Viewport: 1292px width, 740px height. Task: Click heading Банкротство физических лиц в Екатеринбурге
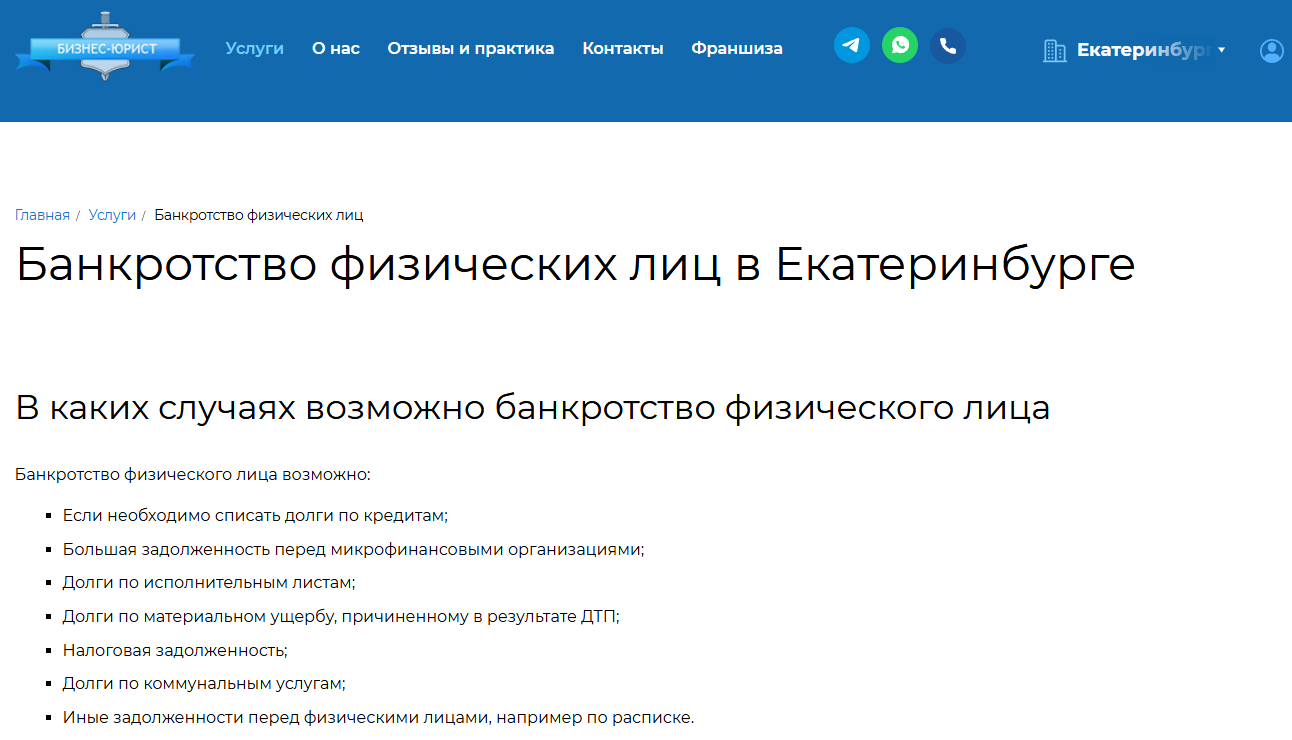click(576, 265)
